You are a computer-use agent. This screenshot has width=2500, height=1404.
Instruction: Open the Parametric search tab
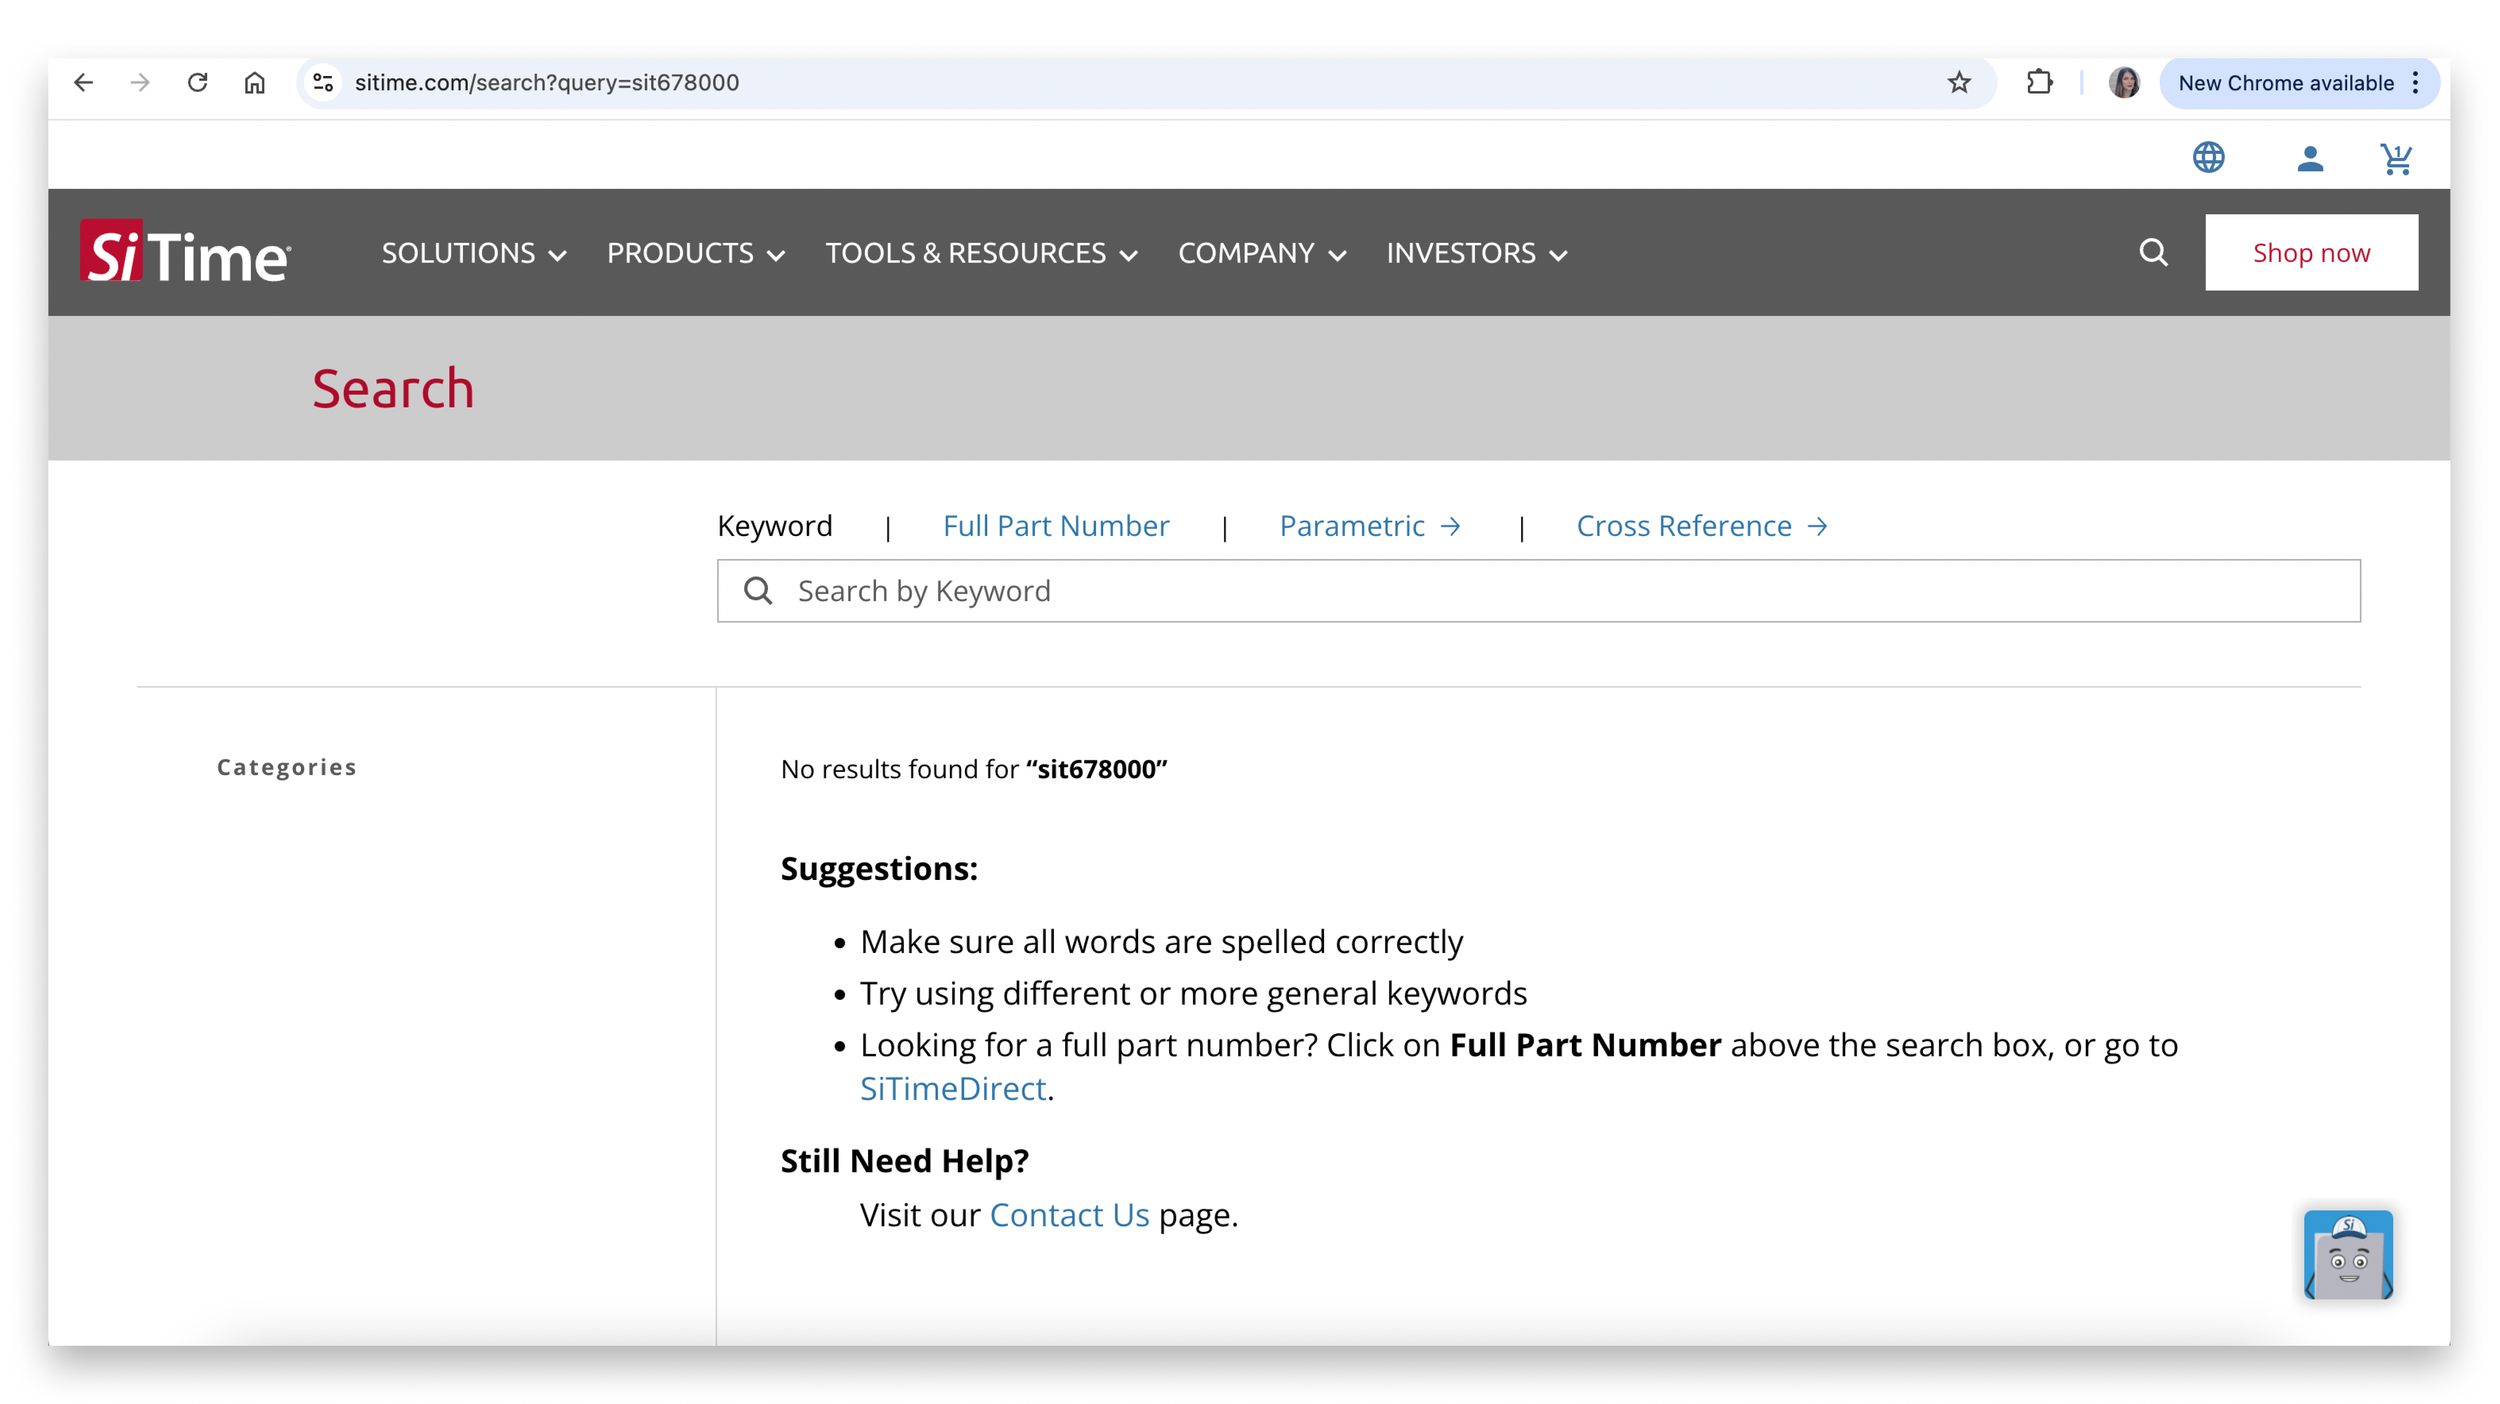point(1369,526)
